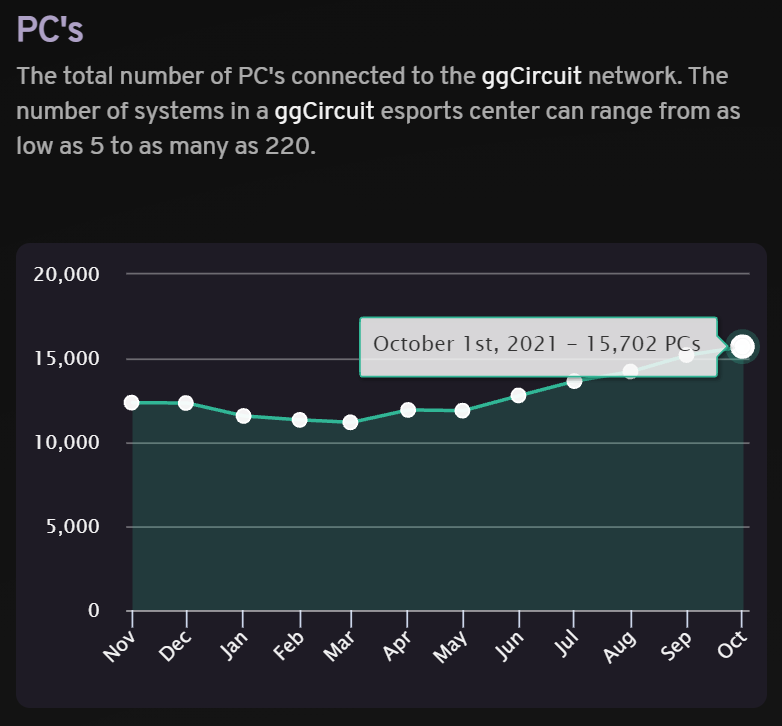Click the October 1st, 2021 tooltip
The height and width of the screenshot is (726, 782).
[x=539, y=347]
